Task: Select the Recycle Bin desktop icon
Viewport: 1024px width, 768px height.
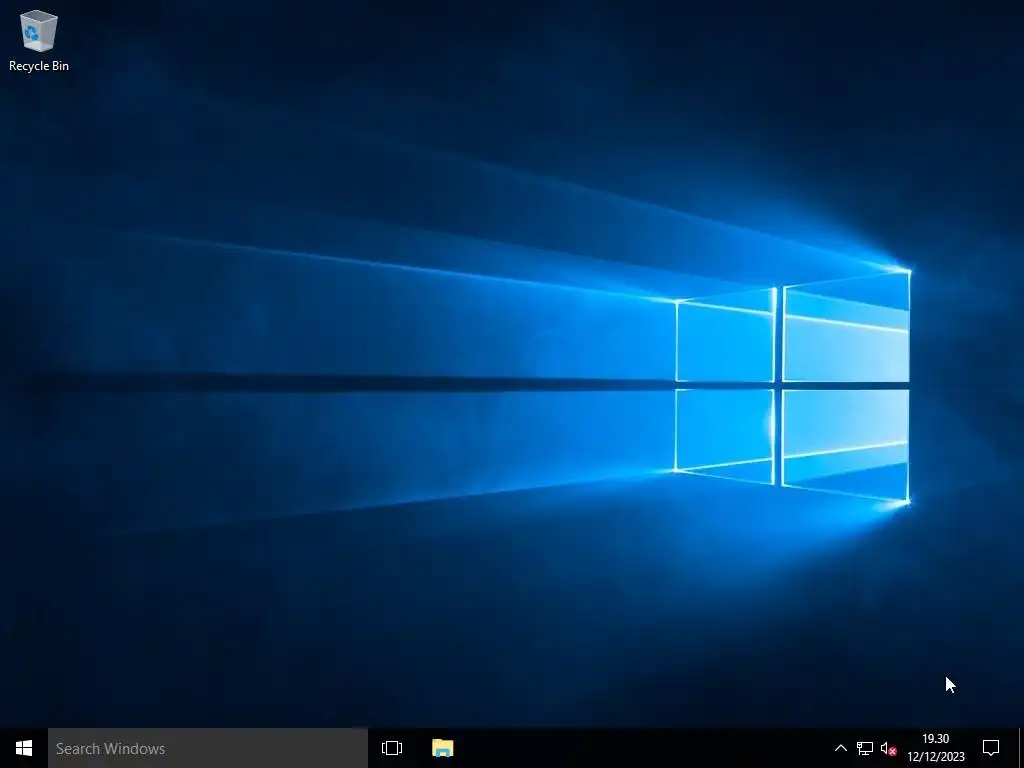Action: click(39, 40)
